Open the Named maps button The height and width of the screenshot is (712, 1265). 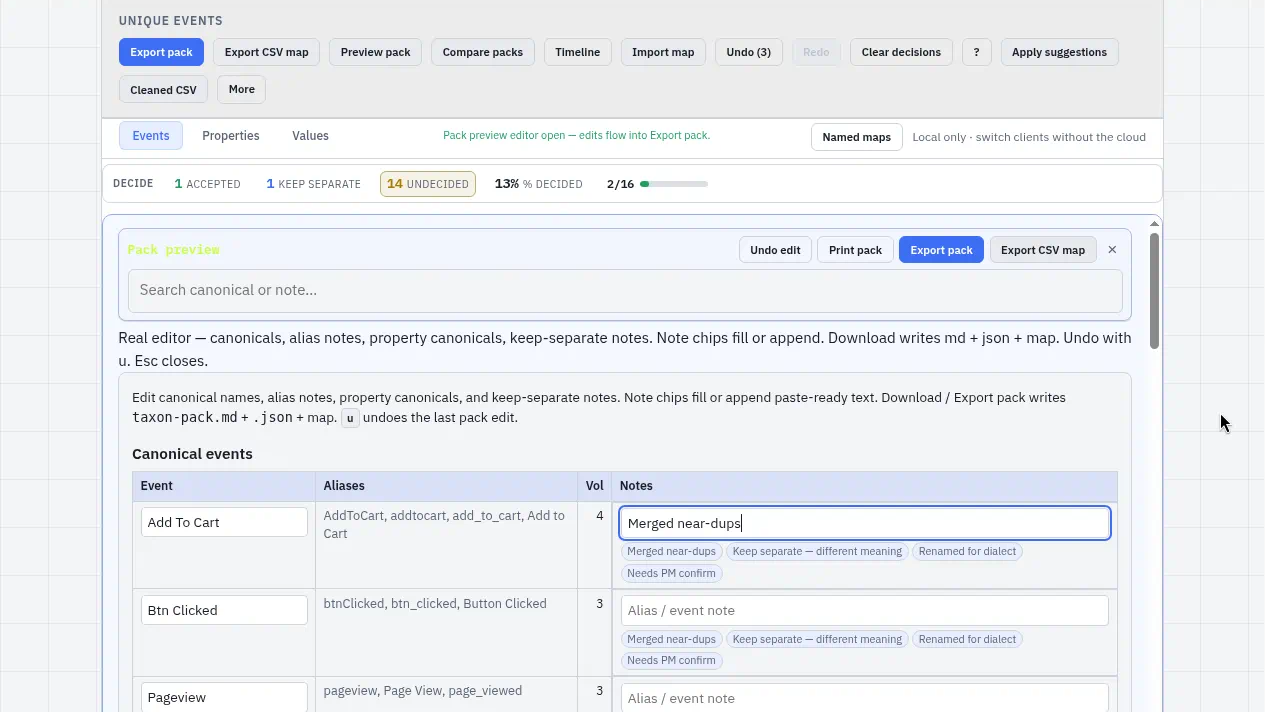[856, 137]
